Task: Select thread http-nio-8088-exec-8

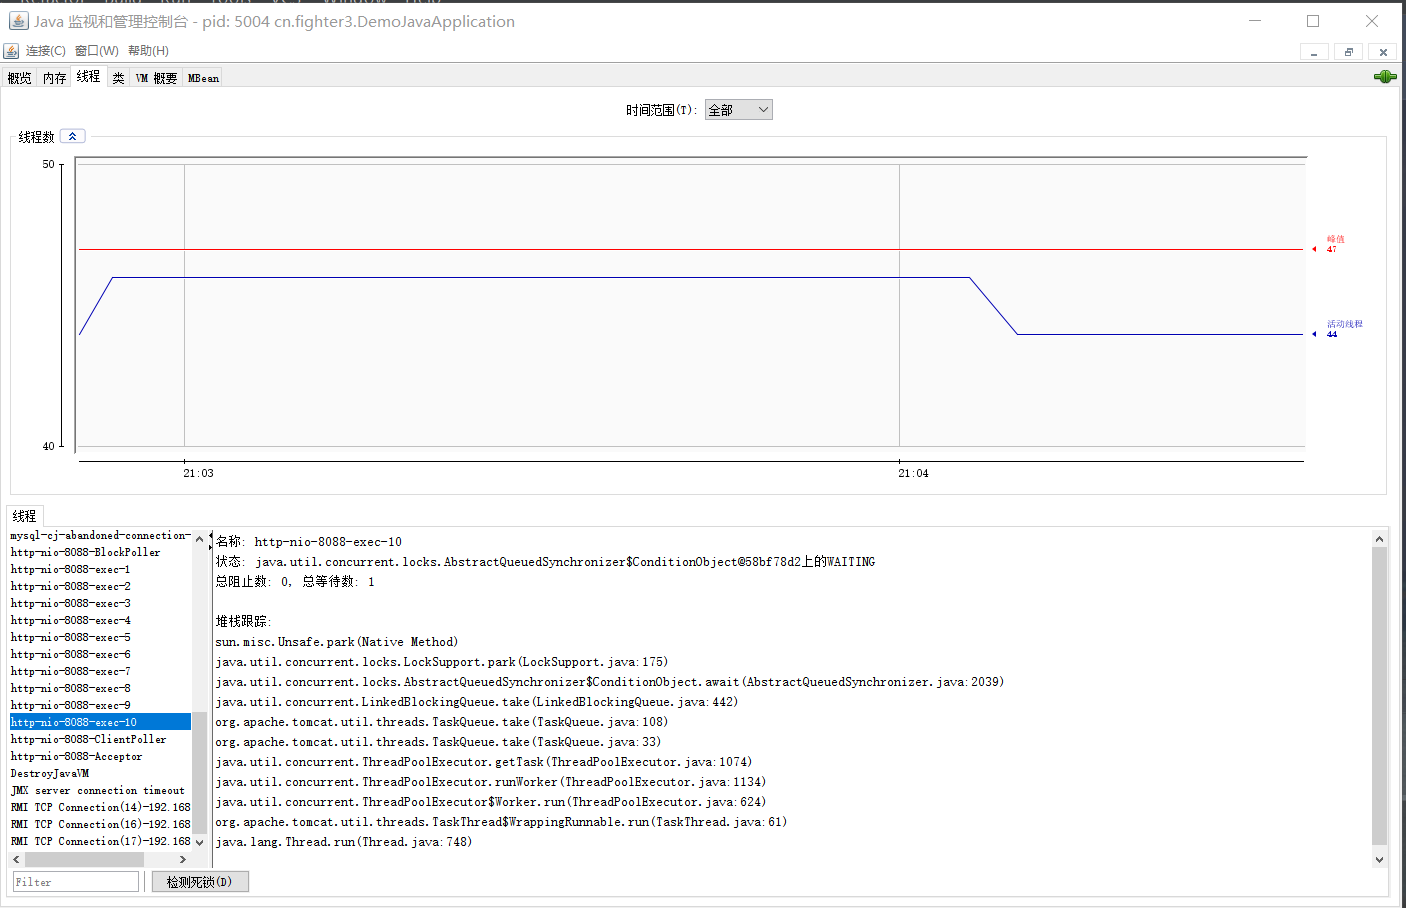Action: (100, 688)
